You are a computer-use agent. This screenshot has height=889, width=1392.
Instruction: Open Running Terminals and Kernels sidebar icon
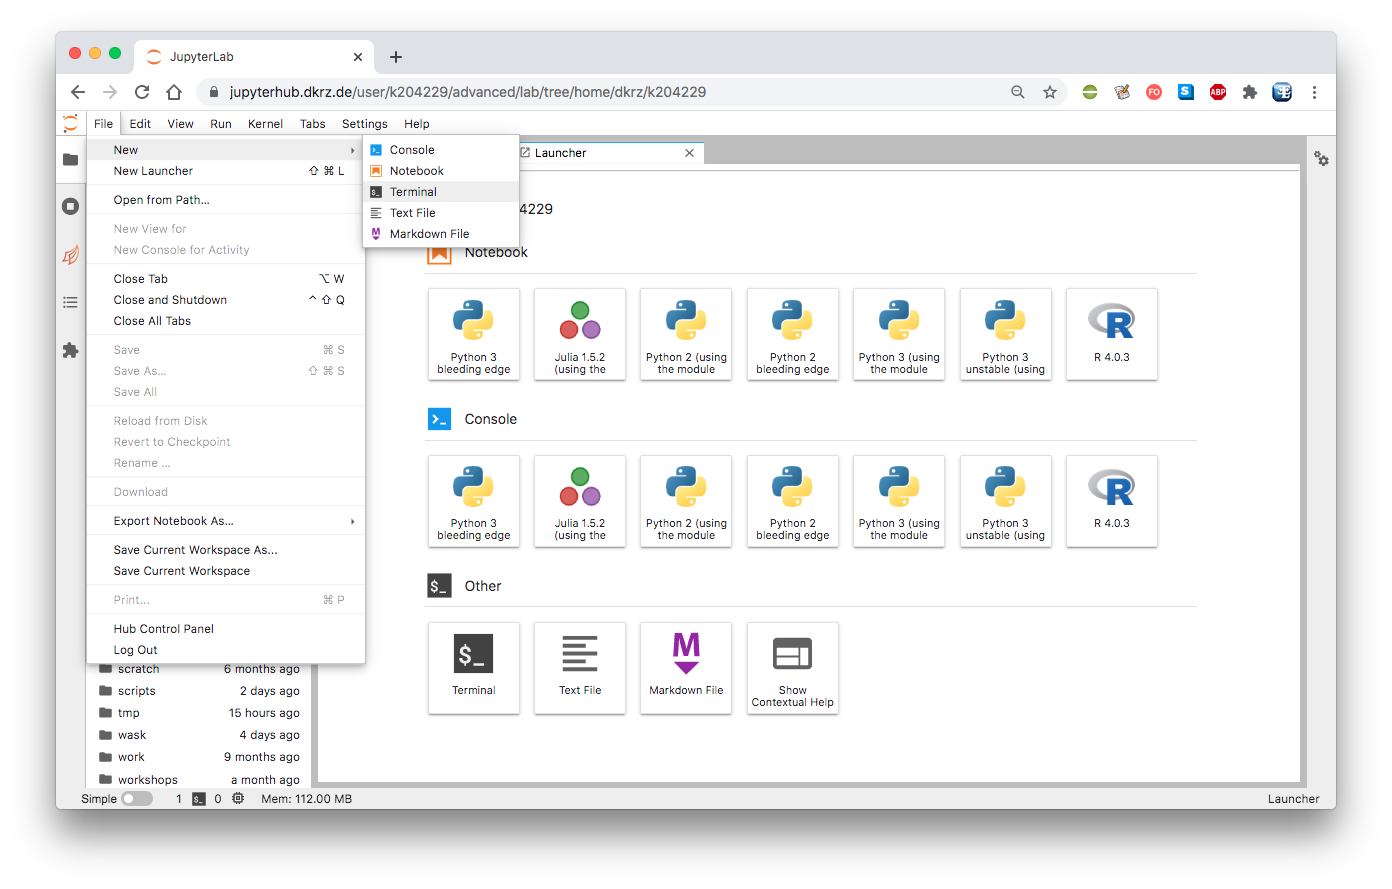tap(70, 206)
